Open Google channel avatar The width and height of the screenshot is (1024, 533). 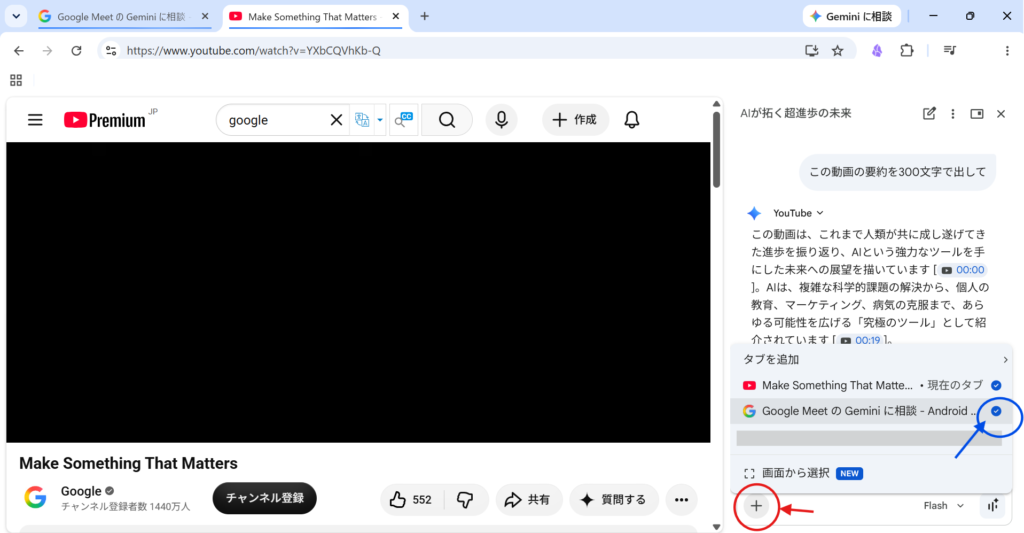[35, 498]
